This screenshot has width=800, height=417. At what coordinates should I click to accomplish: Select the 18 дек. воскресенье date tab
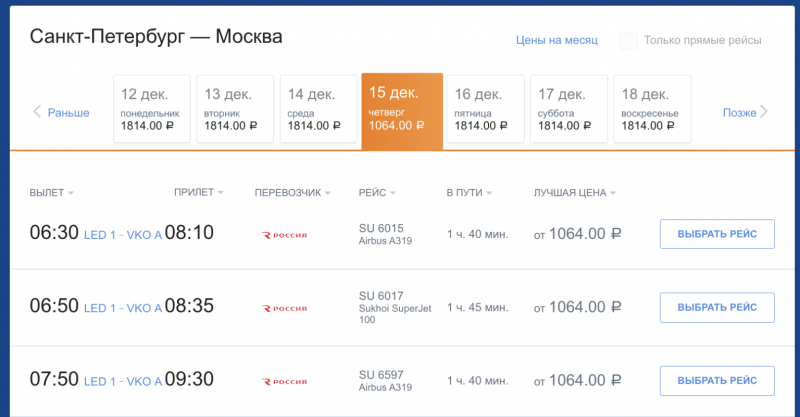tap(653, 109)
